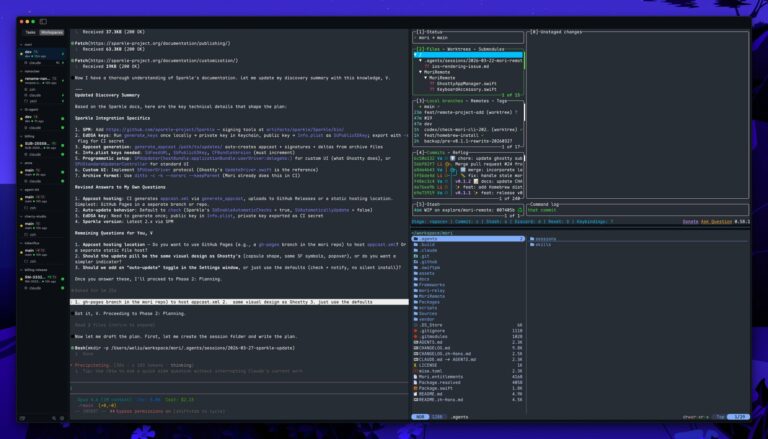Open the scripts folder icon in yazi

415,308
